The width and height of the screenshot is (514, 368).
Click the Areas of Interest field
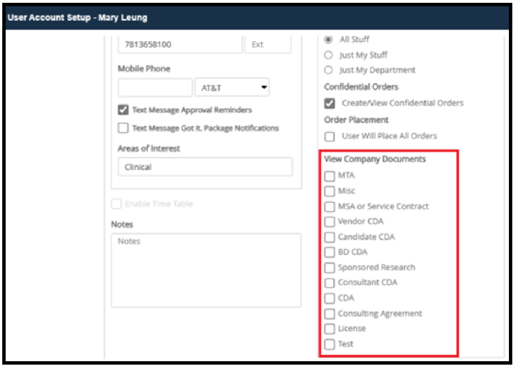tap(205, 167)
